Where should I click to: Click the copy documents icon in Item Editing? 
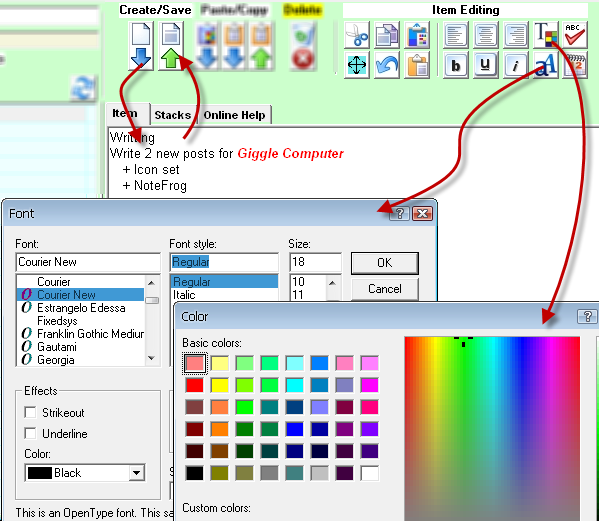(x=387, y=35)
